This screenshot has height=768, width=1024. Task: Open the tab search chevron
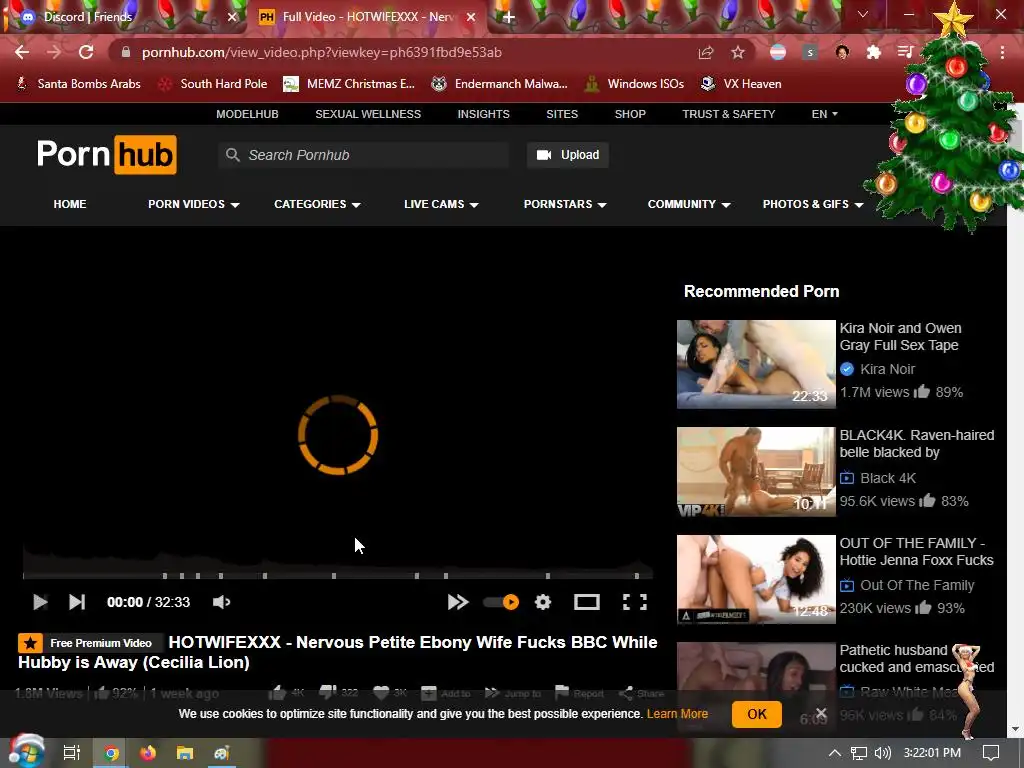click(863, 14)
